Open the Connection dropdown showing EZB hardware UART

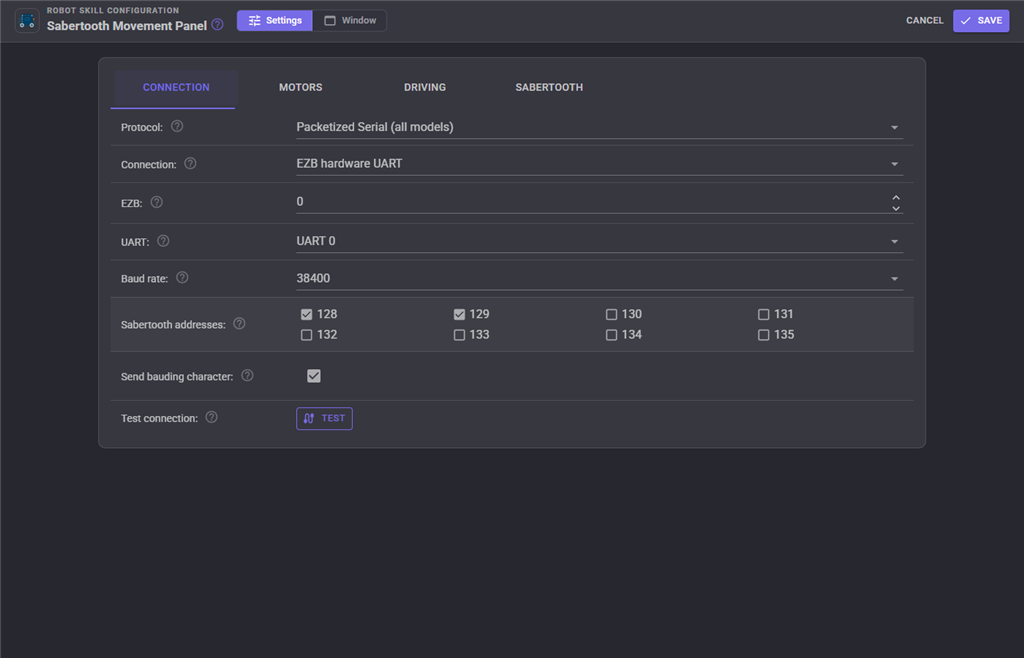point(600,164)
